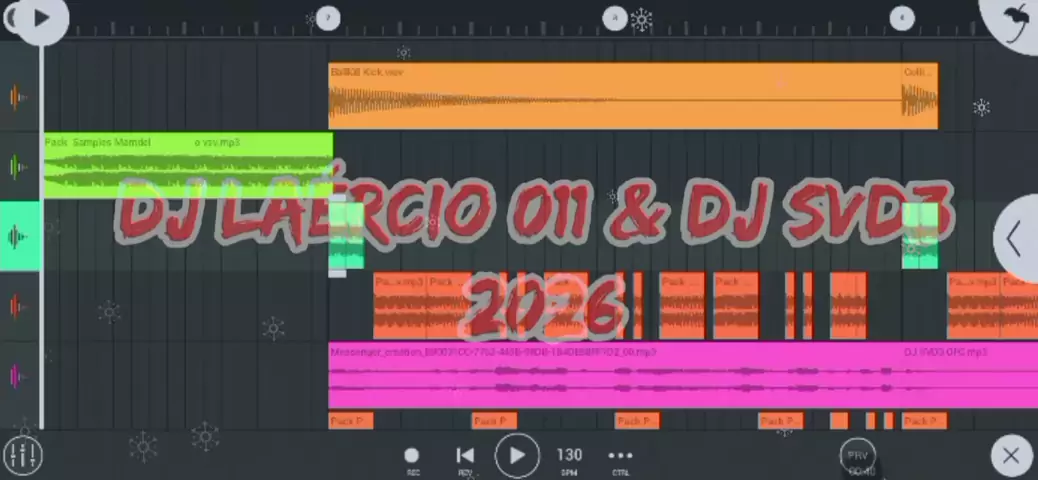Image resolution: width=1038 pixels, height=480 pixels.
Task: Start playback with the bottom play button
Action: (x=516, y=456)
